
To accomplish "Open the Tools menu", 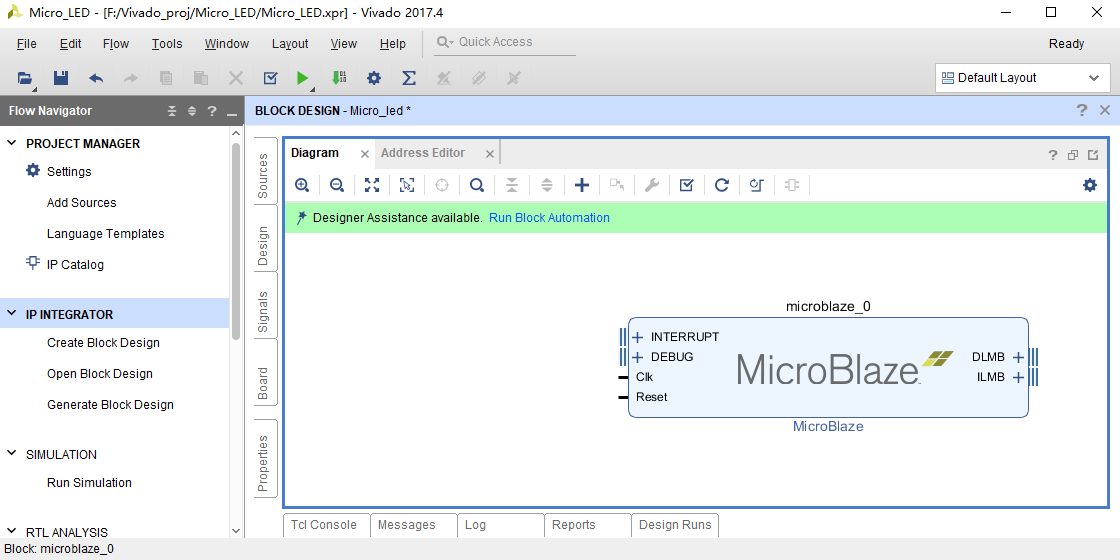I will [x=167, y=44].
